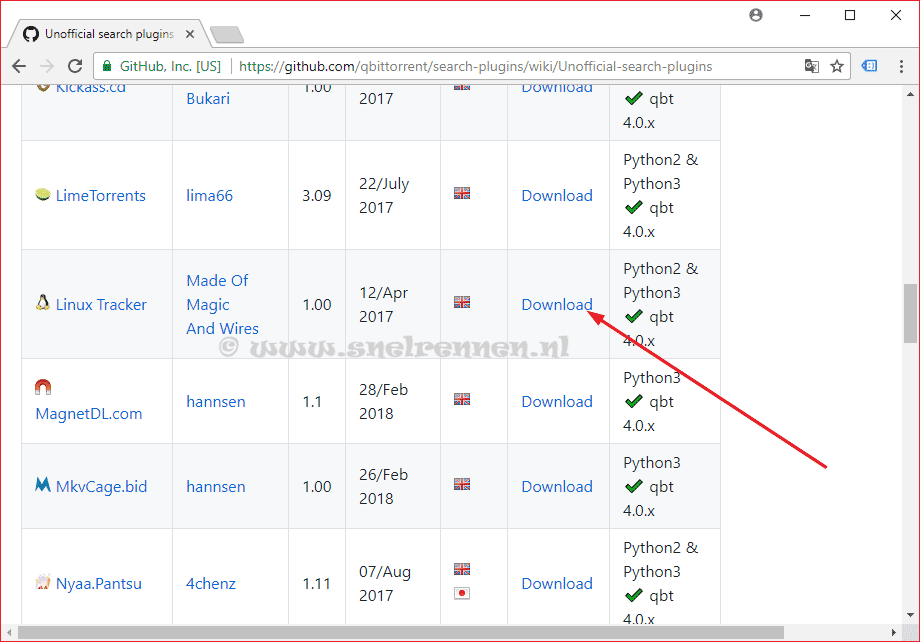The height and width of the screenshot is (642, 920).
Task: Click the Linux Tracker penguin icon
Action: pyautogui.click(x=43, y=303)
